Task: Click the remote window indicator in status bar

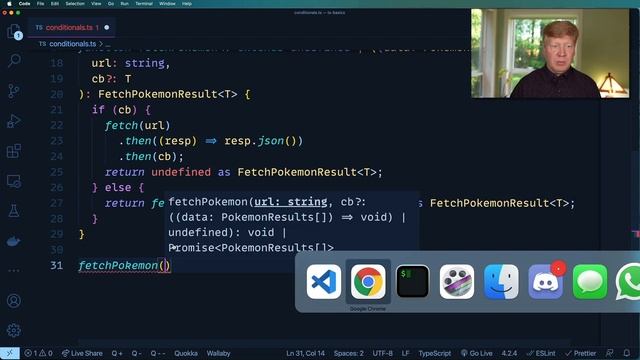Action: click(9, 353)
